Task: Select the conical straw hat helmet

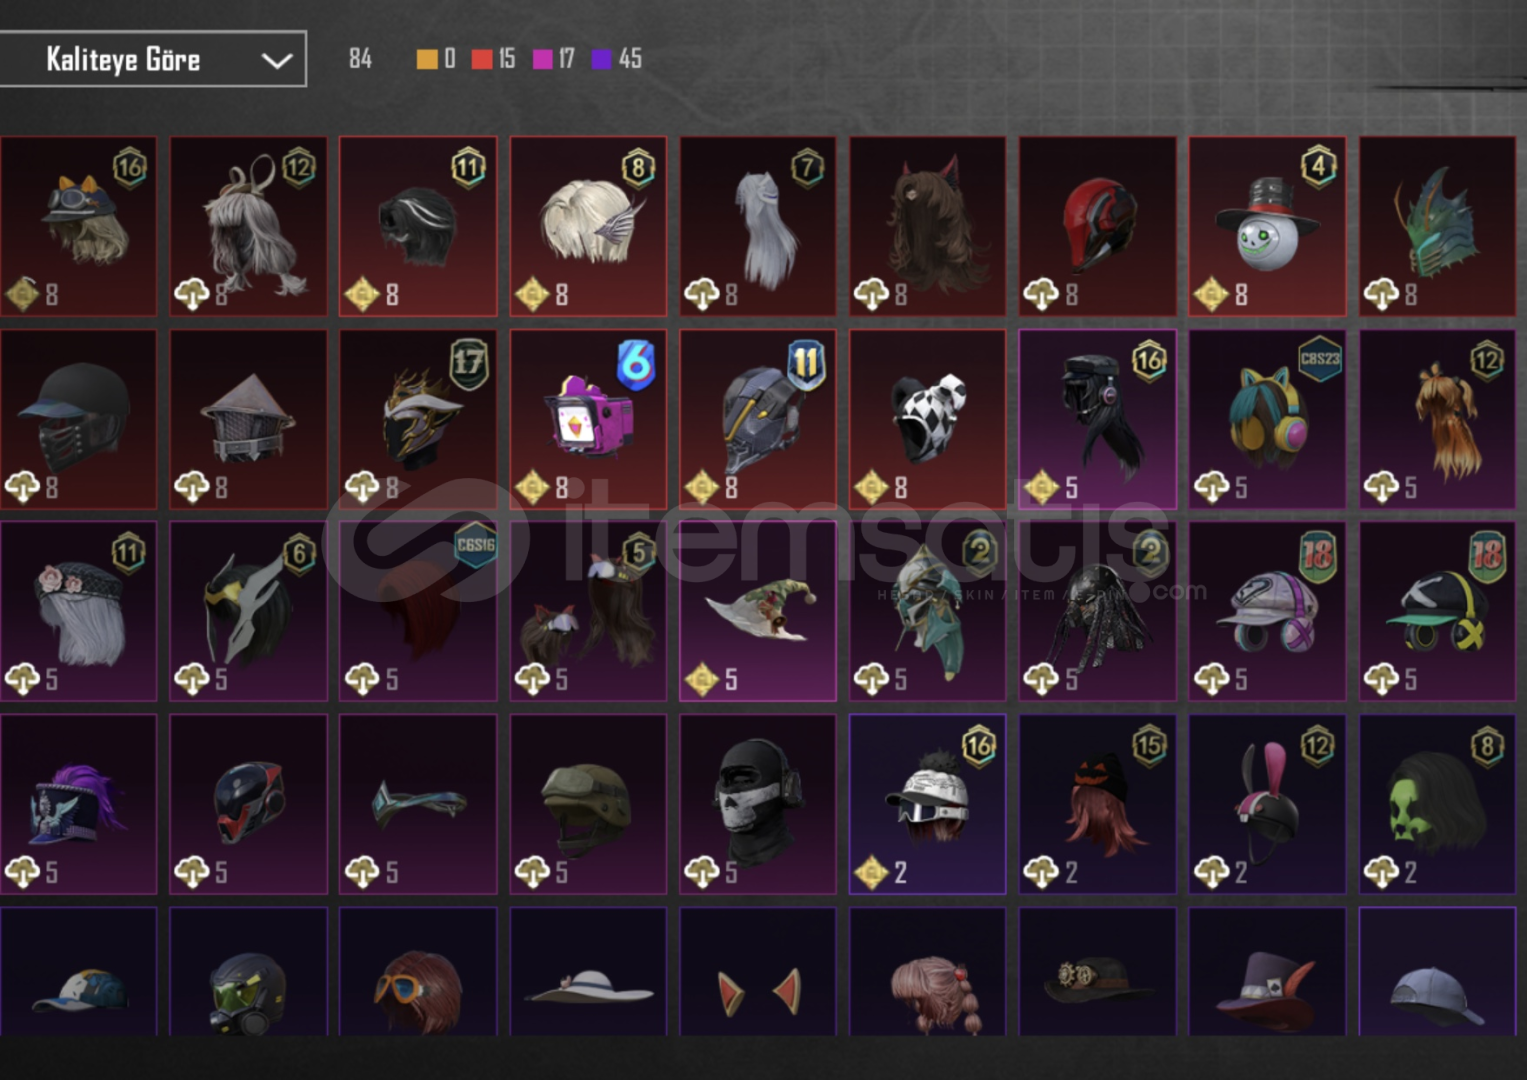Action: [x=248, y=419]
